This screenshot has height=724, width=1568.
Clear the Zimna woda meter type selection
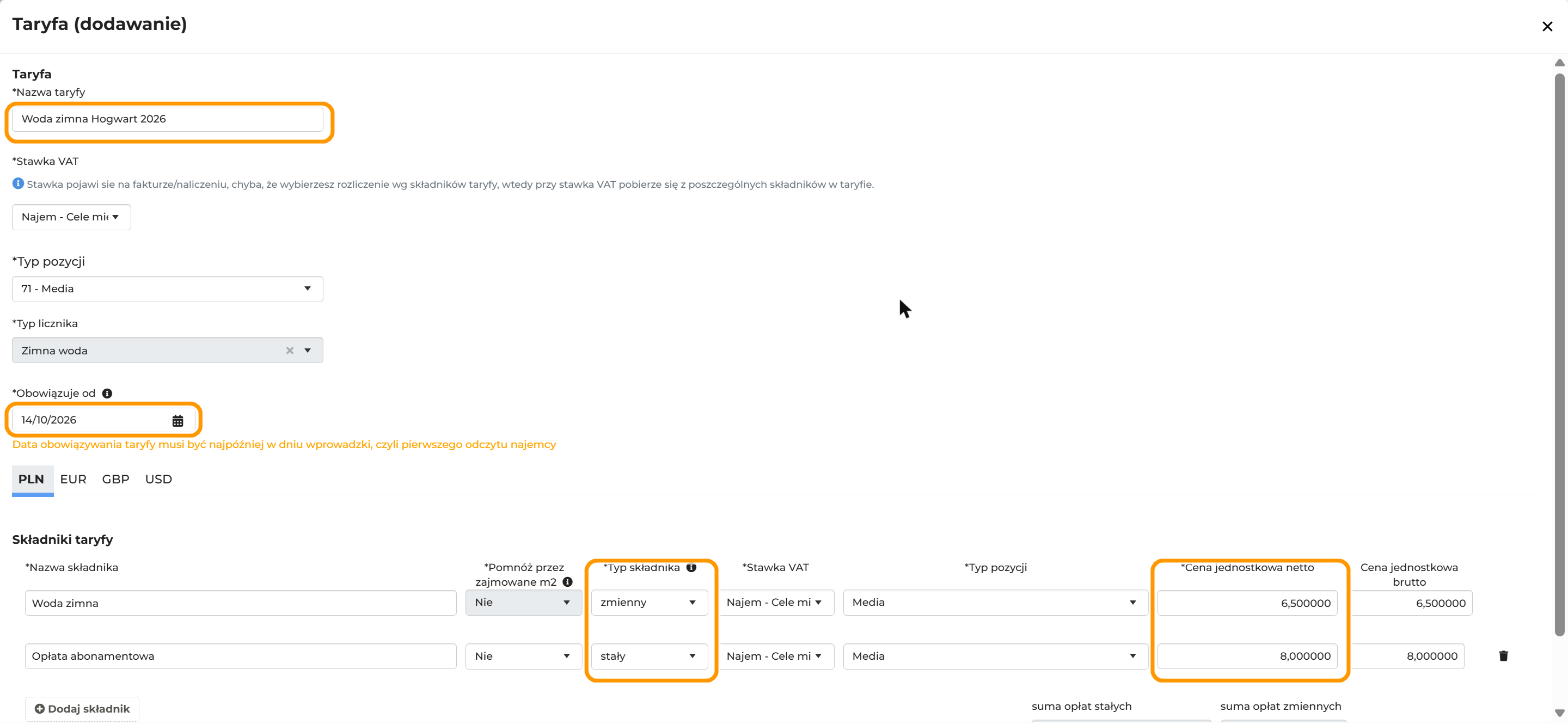290,350
